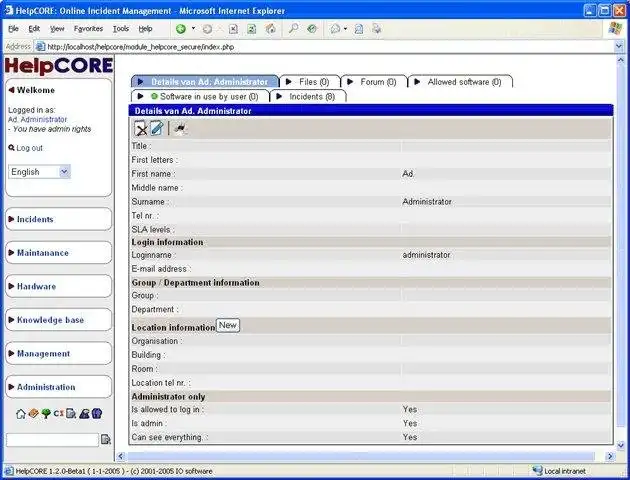
Task: Collapse the Welkome sidebar panel
Action: coord(31,90)
